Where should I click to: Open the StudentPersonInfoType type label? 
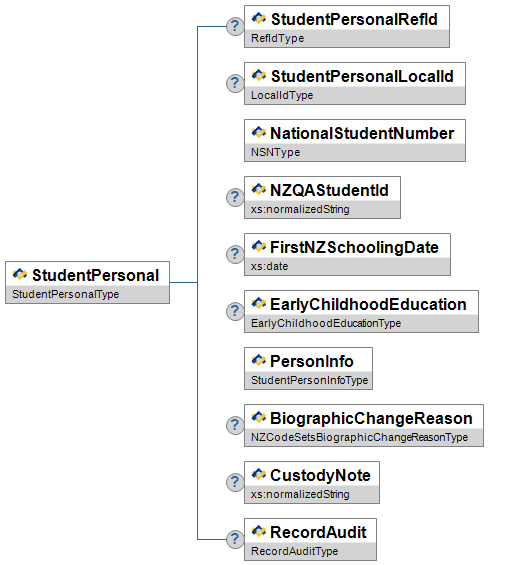coord(309,380)
